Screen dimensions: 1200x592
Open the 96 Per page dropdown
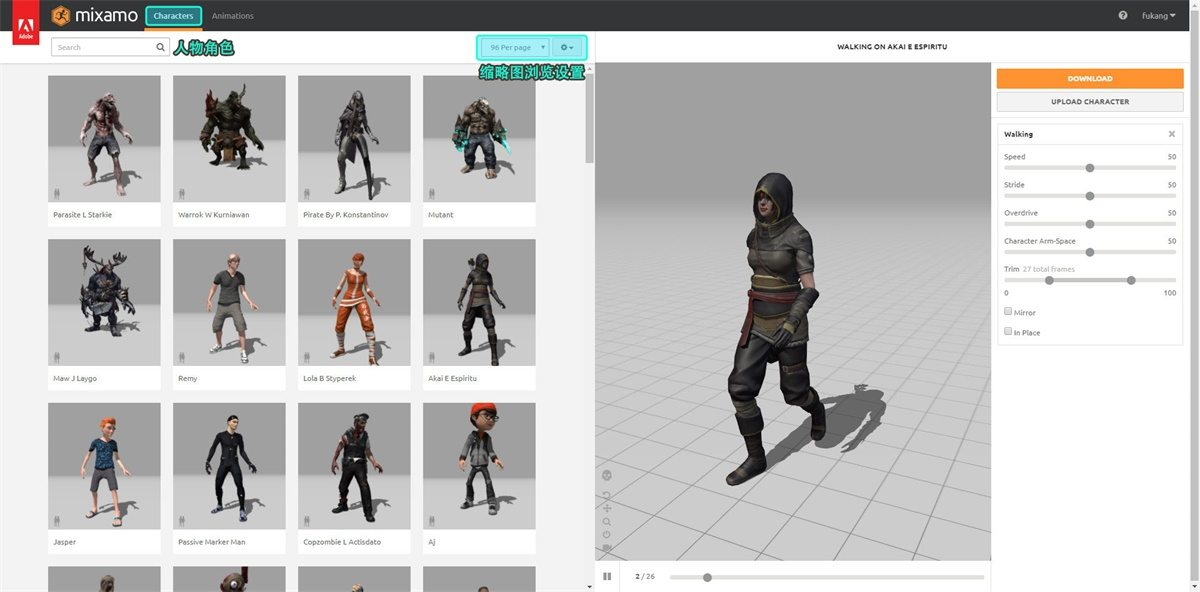[x=515, y=47]
